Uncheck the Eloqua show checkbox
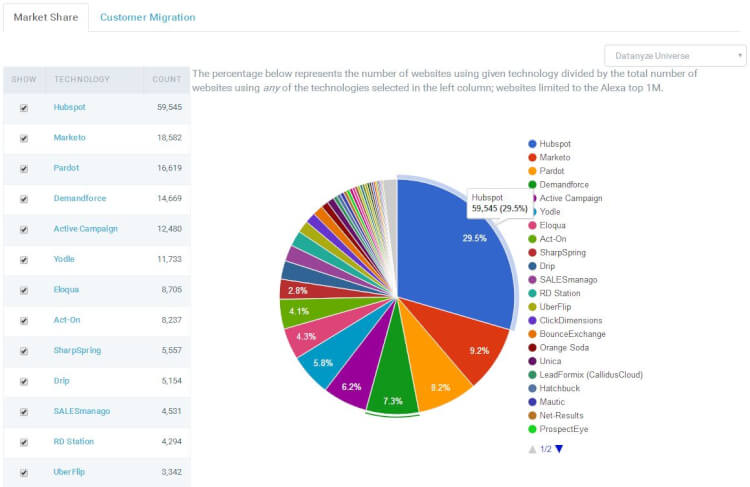Screen dimensions: 750x487 point(24,290)
